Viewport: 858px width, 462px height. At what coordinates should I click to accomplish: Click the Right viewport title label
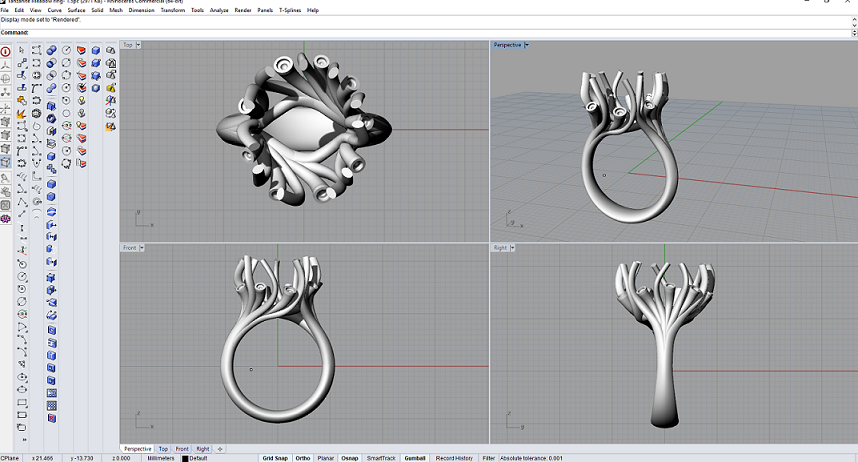tap(500, 248)
